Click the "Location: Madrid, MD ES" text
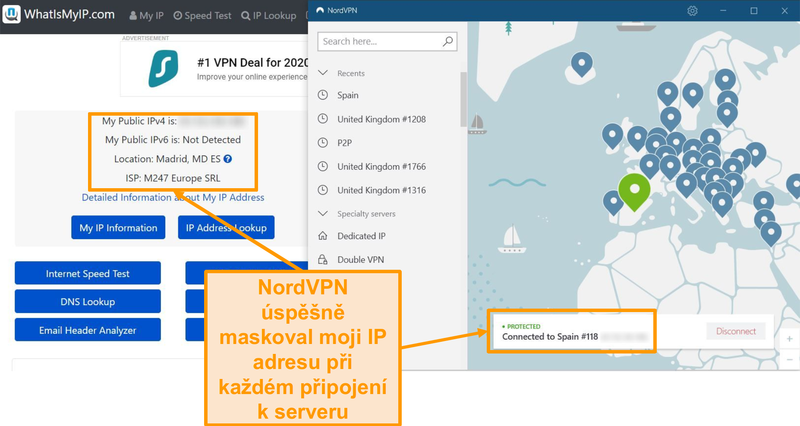 (x=167, y=159)
